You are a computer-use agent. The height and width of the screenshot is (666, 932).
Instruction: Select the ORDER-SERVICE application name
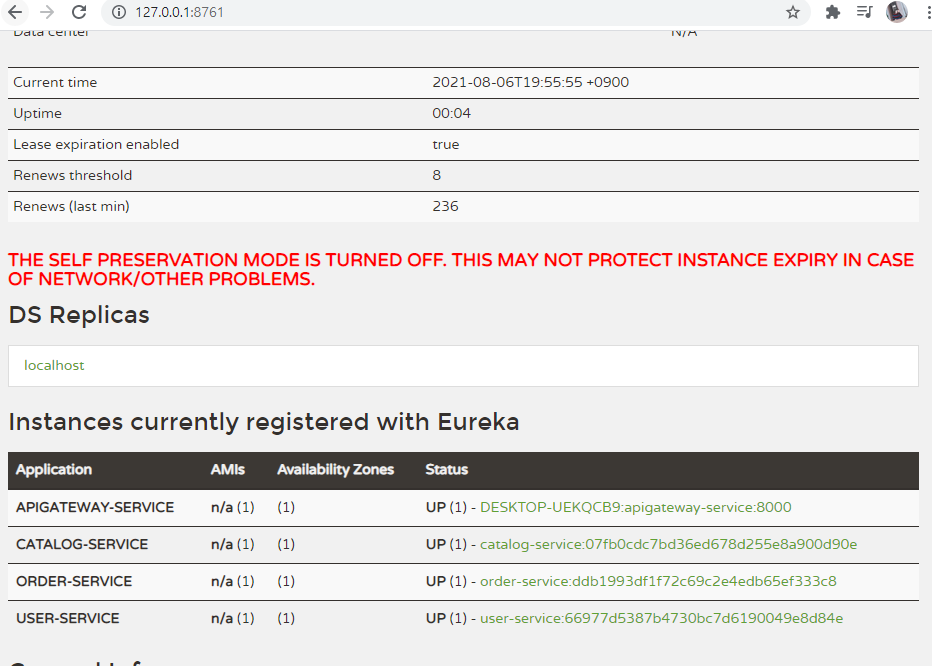tap(74, 581)
